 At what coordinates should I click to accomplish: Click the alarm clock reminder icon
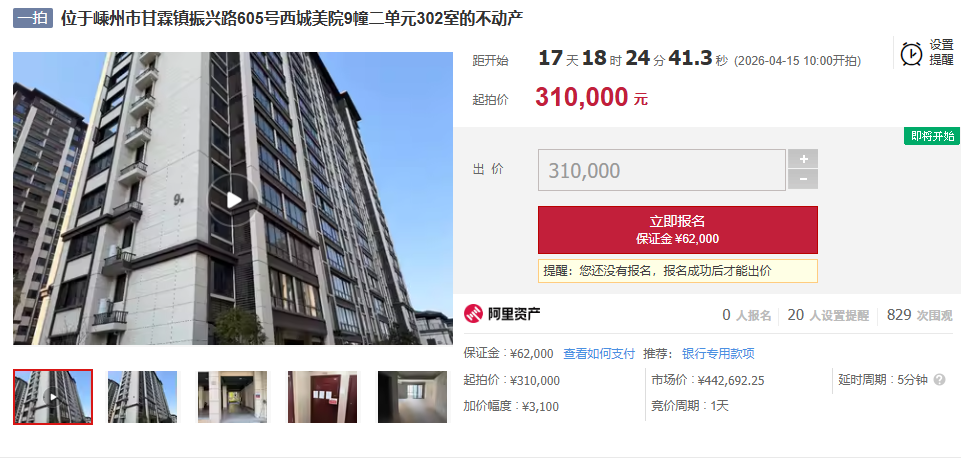[911, 53]
